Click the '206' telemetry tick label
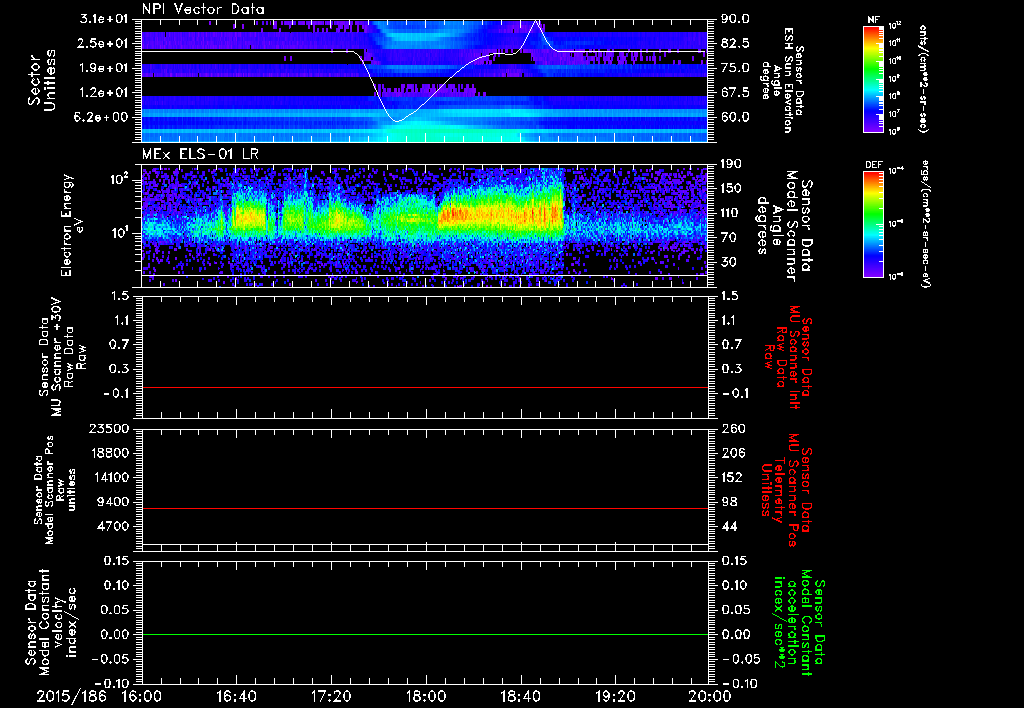The width and height of the screenshot is (1024, 708). tap(733, 453)
